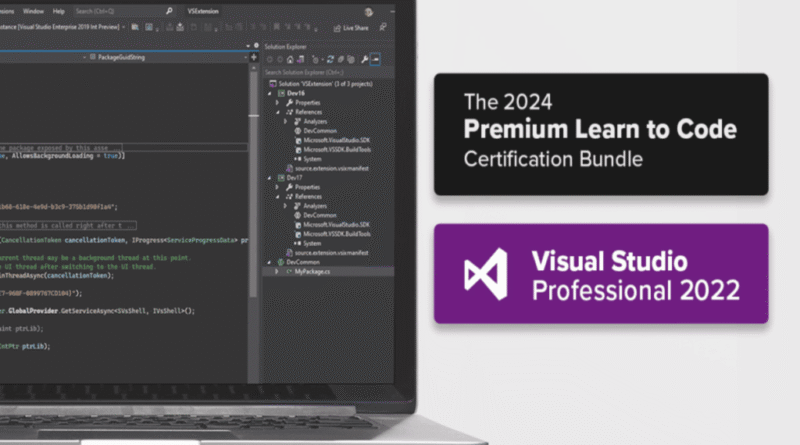Click the GetServiceAsync code line
The image size is (800, 445).
click(97, 311)
